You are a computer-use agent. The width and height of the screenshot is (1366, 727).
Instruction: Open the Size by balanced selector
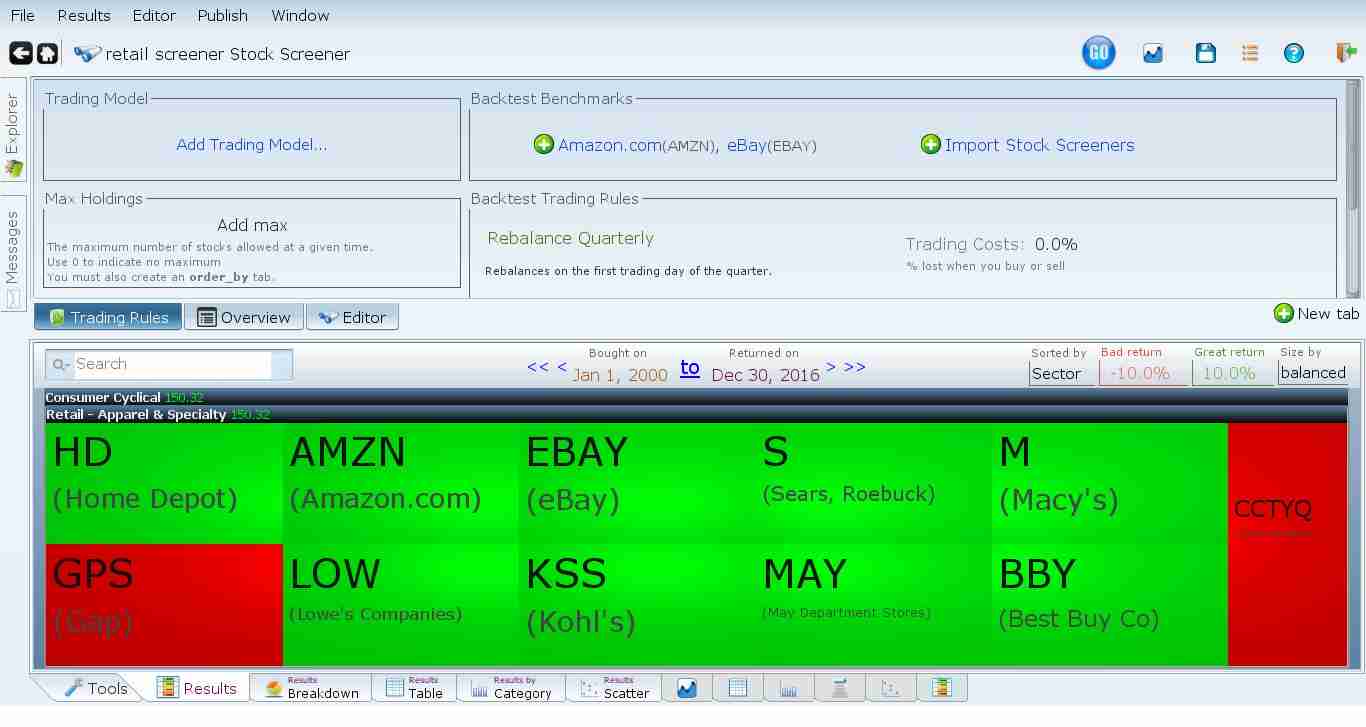point(1313,373)
